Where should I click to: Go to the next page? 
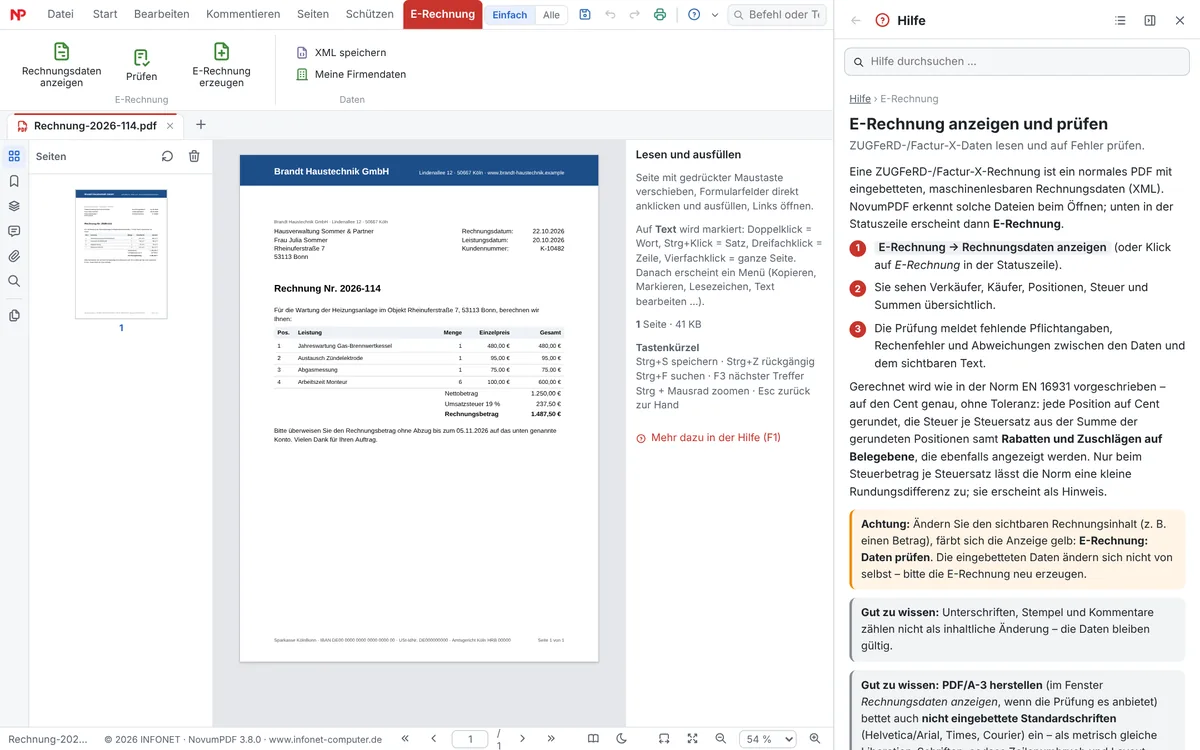[x=522, y=739]
